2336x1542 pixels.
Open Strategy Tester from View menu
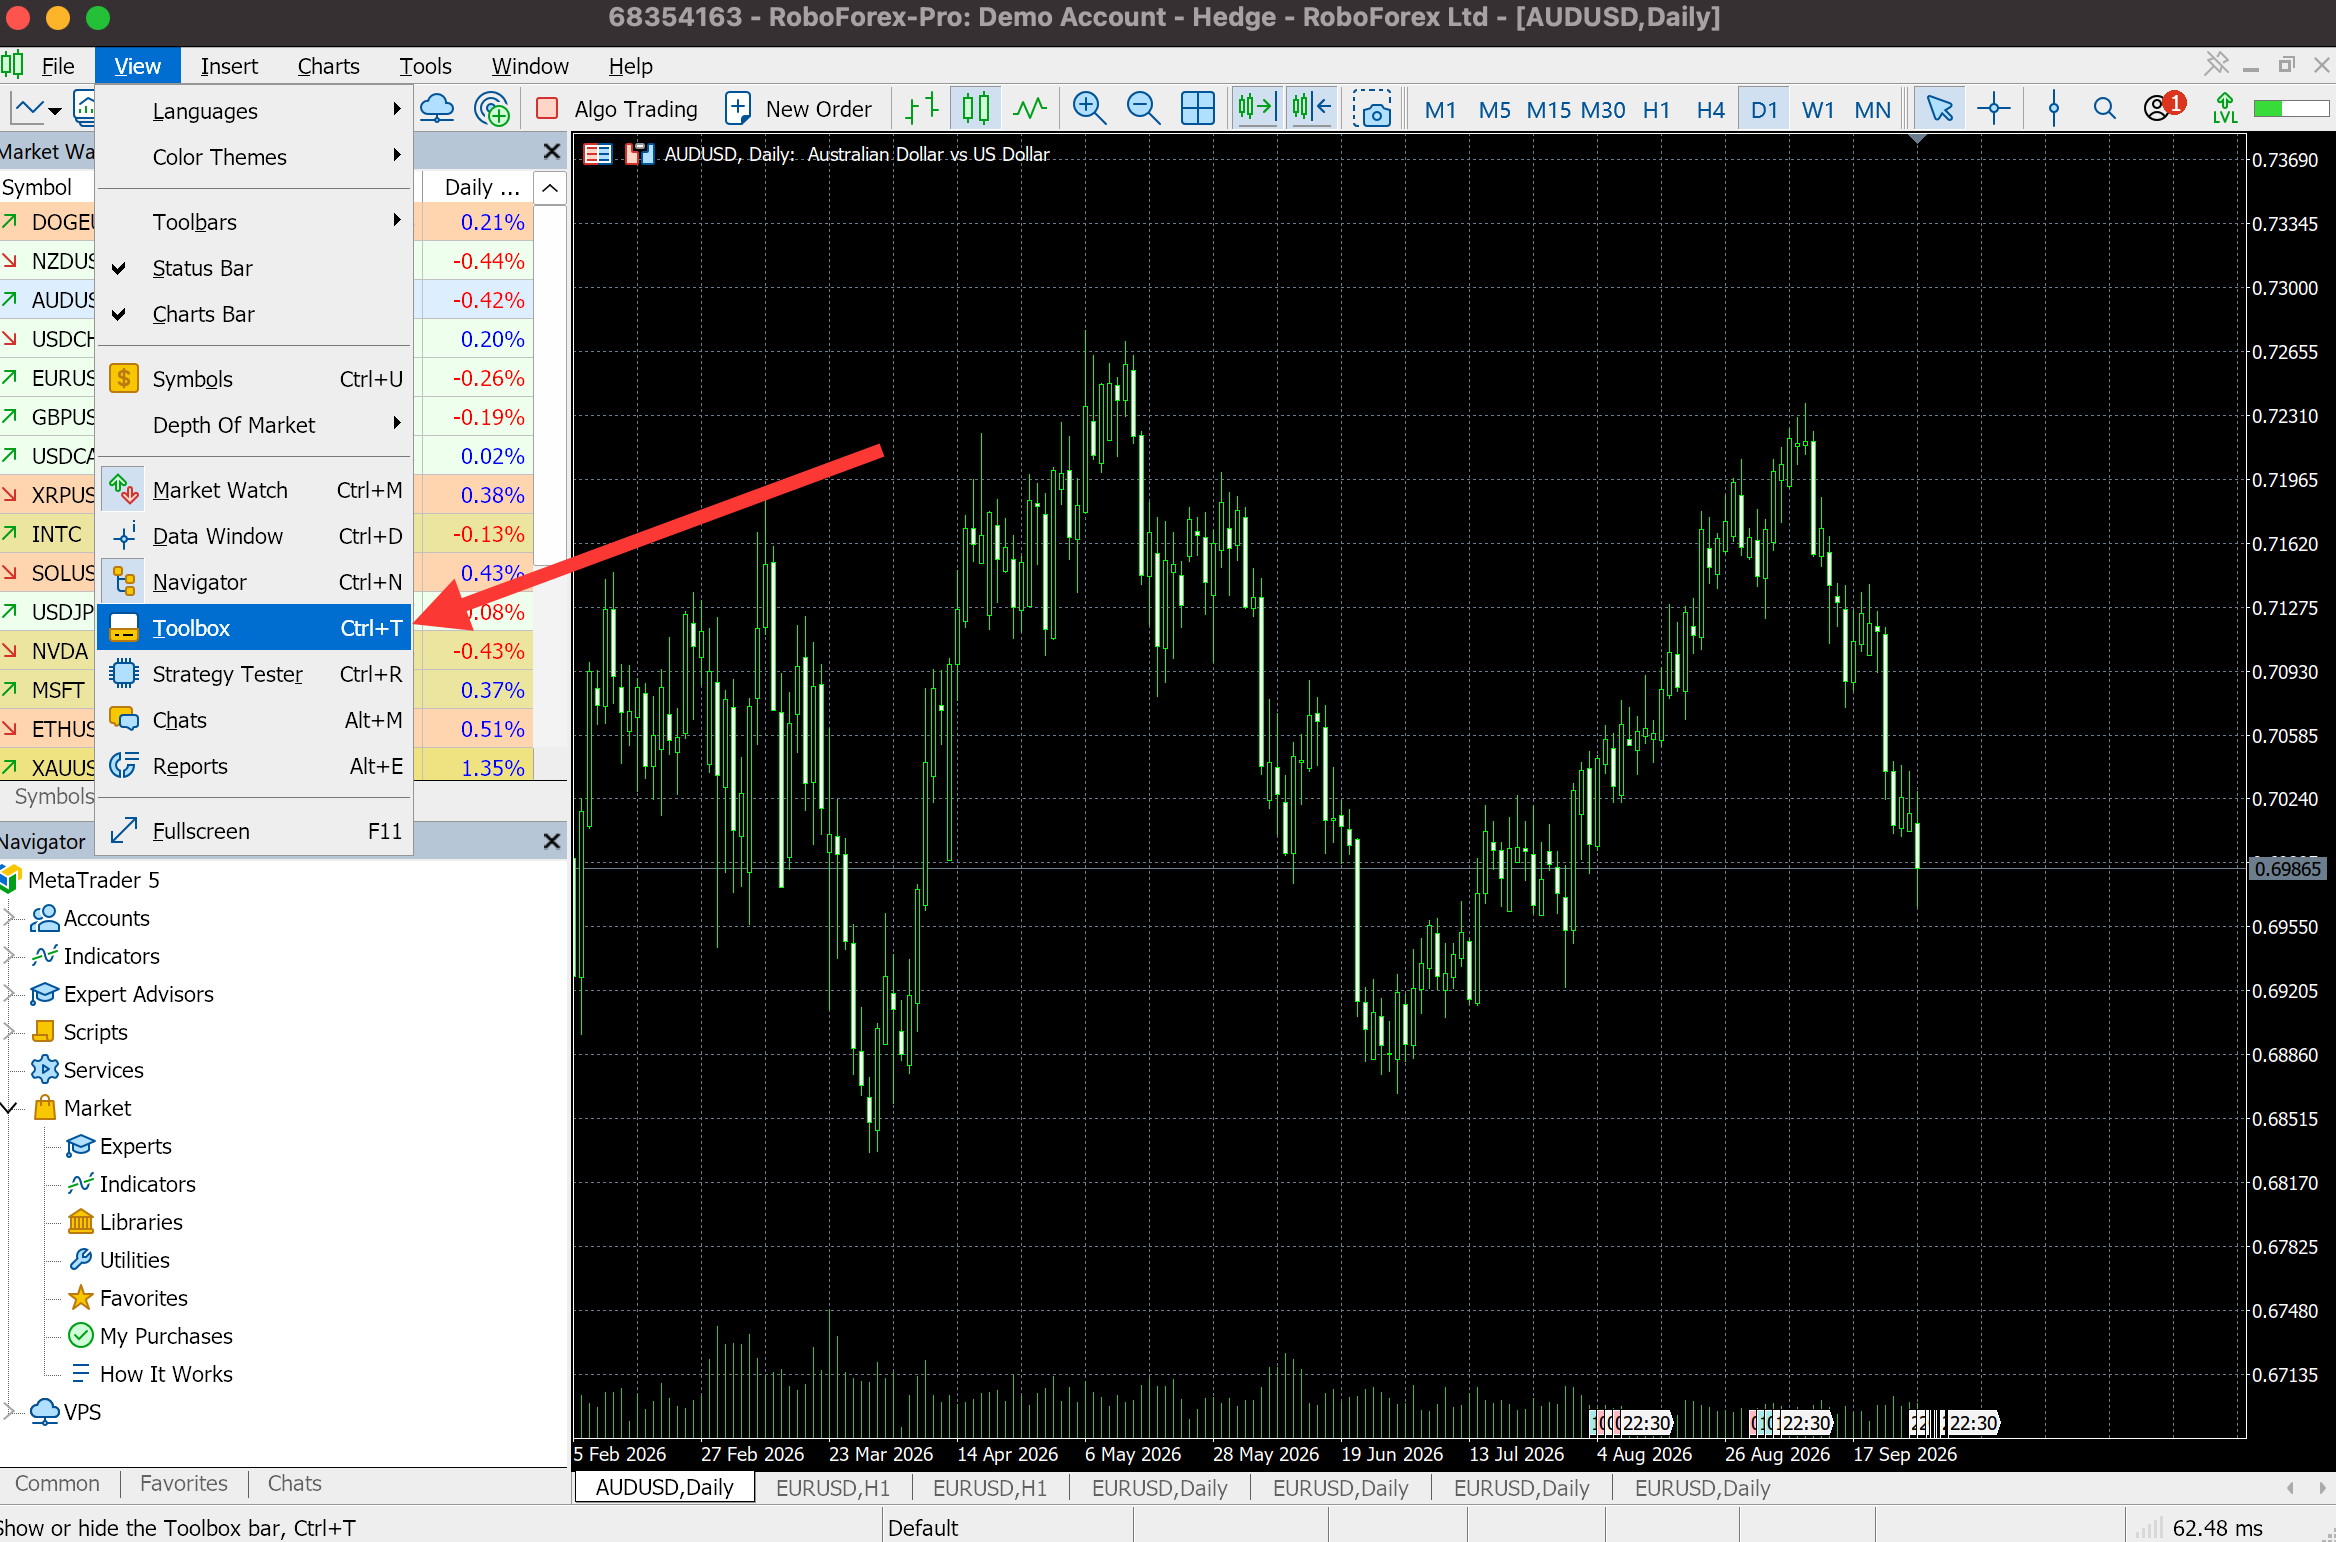pos(254,674)
